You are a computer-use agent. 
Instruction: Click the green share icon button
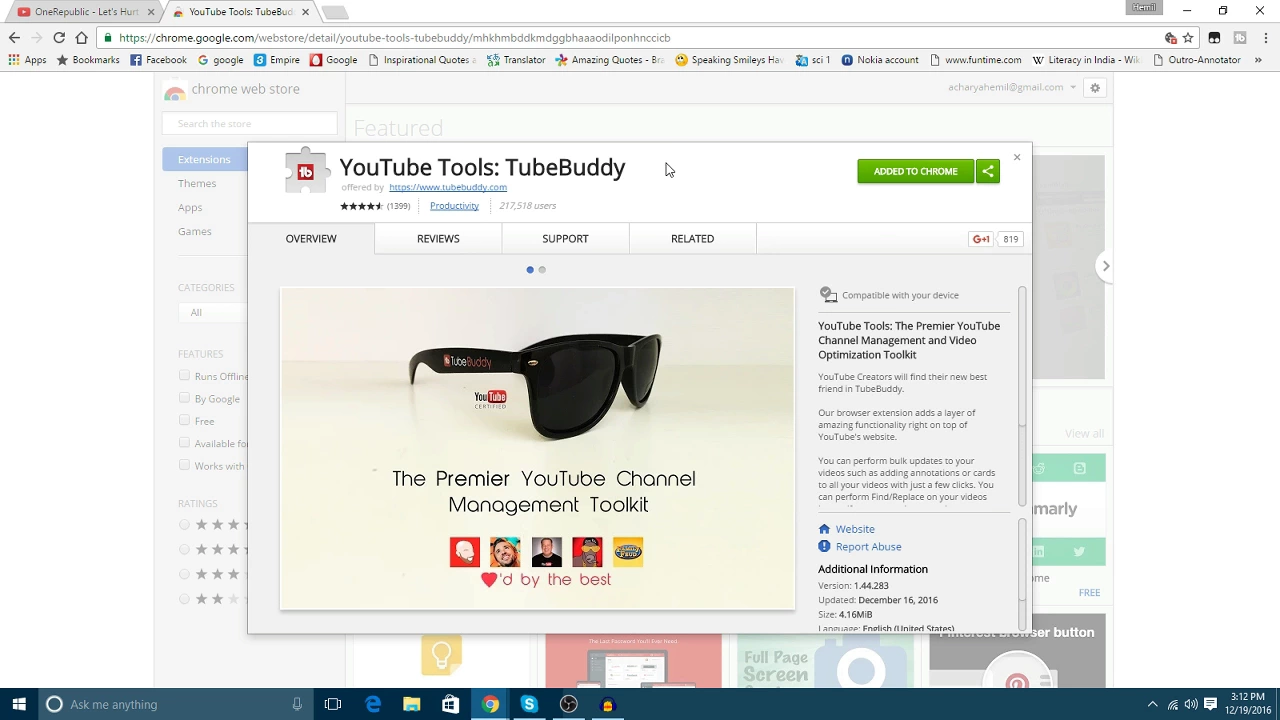[x=988, y=171]
